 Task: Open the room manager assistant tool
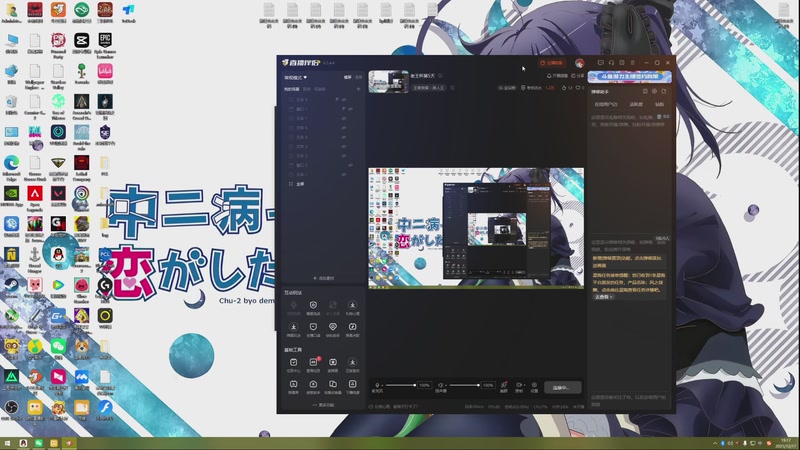(313, 386)
